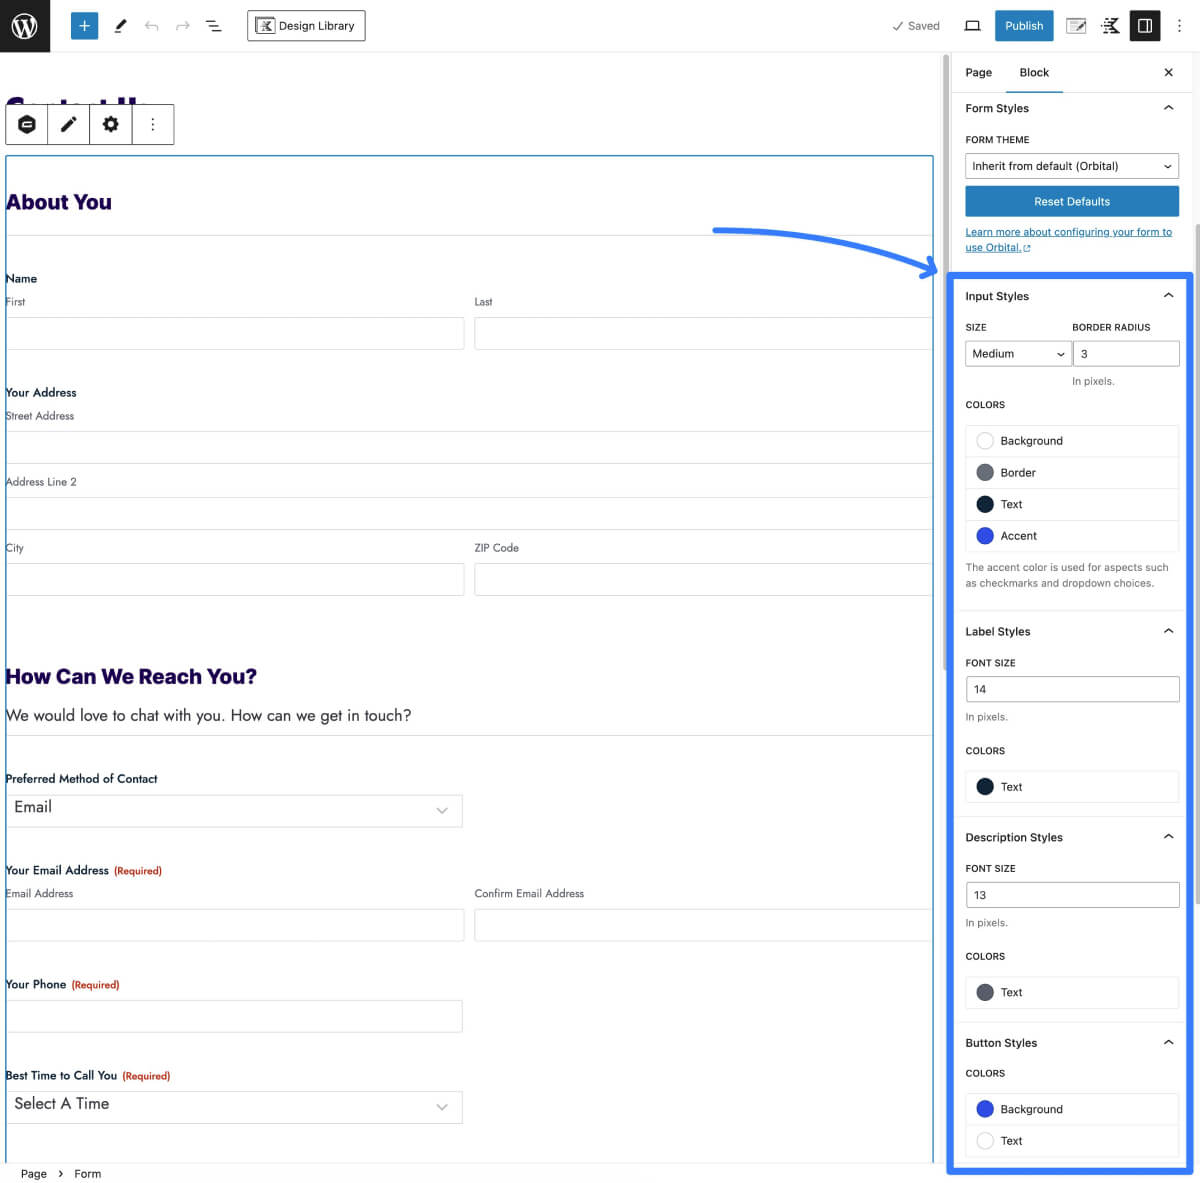Open the Kadence settings icon in top bar
The image size is (1200, 1183).
(1110, 26)
